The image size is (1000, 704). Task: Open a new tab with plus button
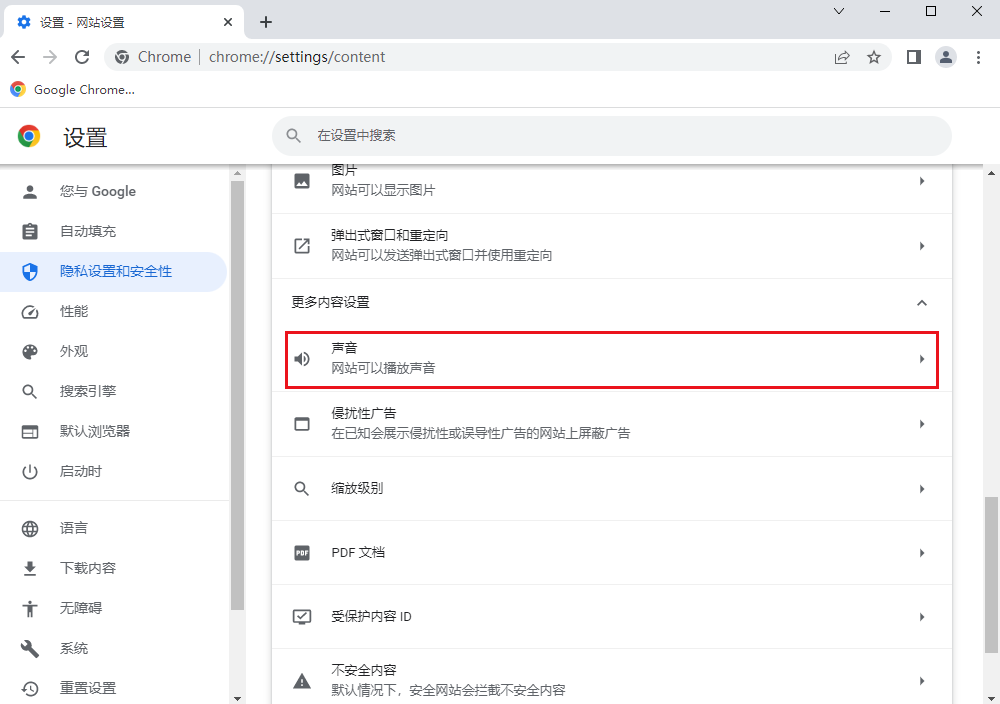pos(266,22)
